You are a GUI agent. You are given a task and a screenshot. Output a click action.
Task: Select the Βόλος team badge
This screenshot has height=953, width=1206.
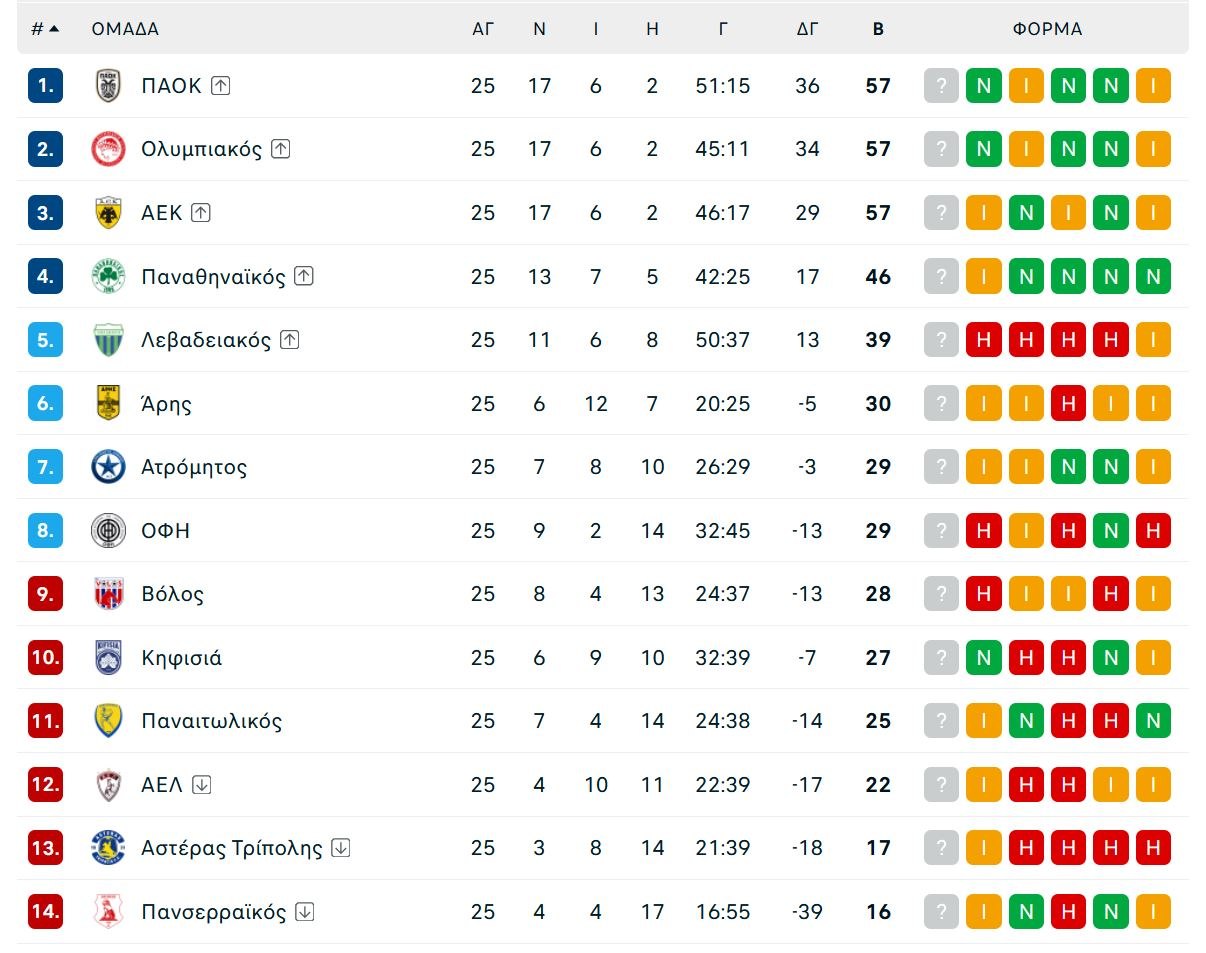click(107, 593)
